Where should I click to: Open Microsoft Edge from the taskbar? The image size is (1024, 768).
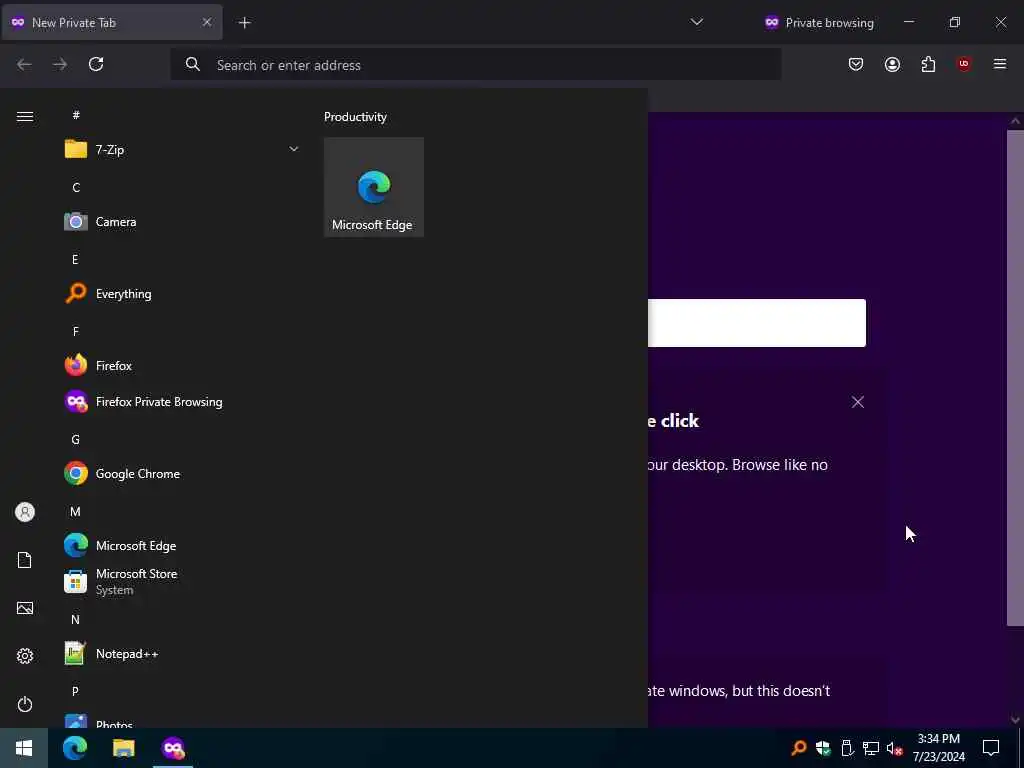click(x=75, y=748)
